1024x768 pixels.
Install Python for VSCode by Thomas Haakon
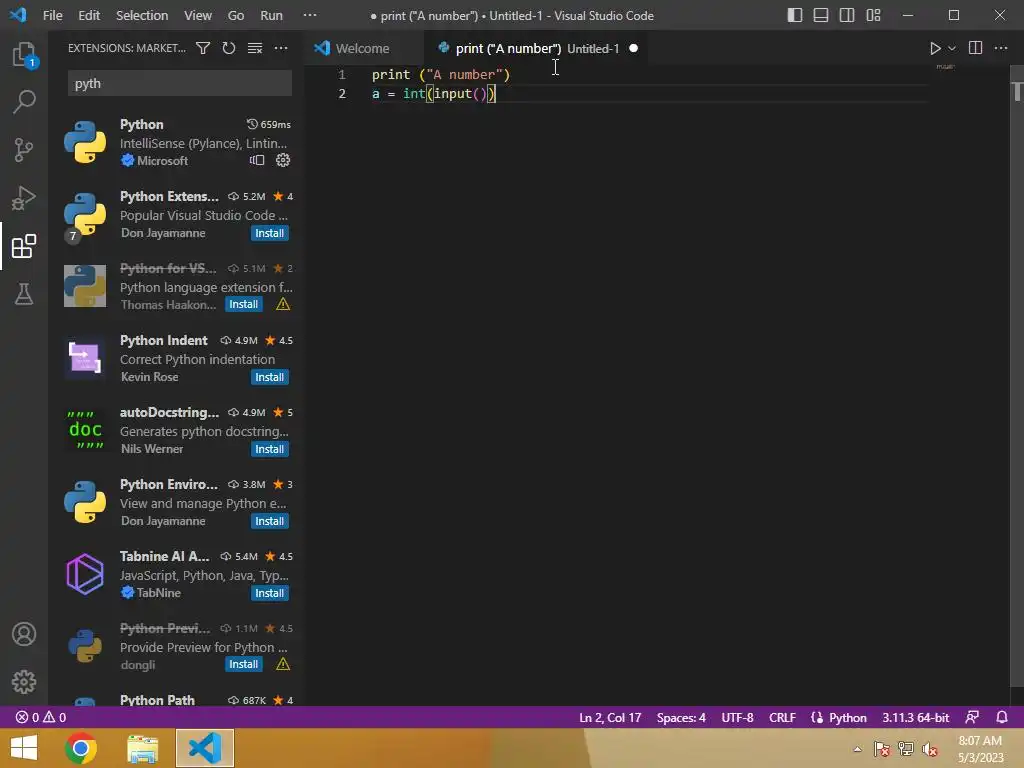coord(244,304)
